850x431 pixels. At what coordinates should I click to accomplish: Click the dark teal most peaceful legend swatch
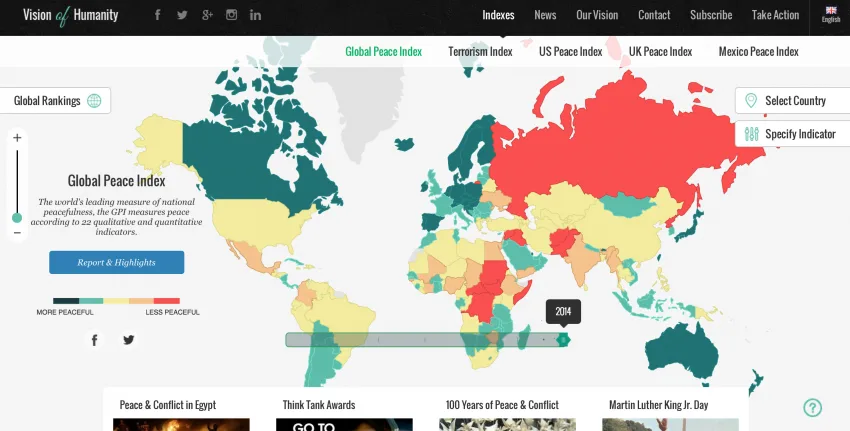[66, 301]
